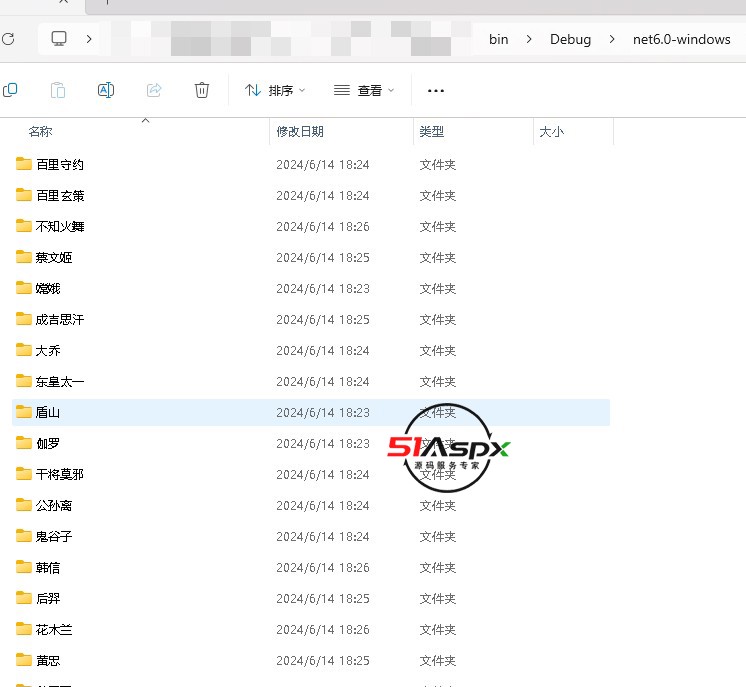Click the folder icon of 百里守约

(24, 164)
